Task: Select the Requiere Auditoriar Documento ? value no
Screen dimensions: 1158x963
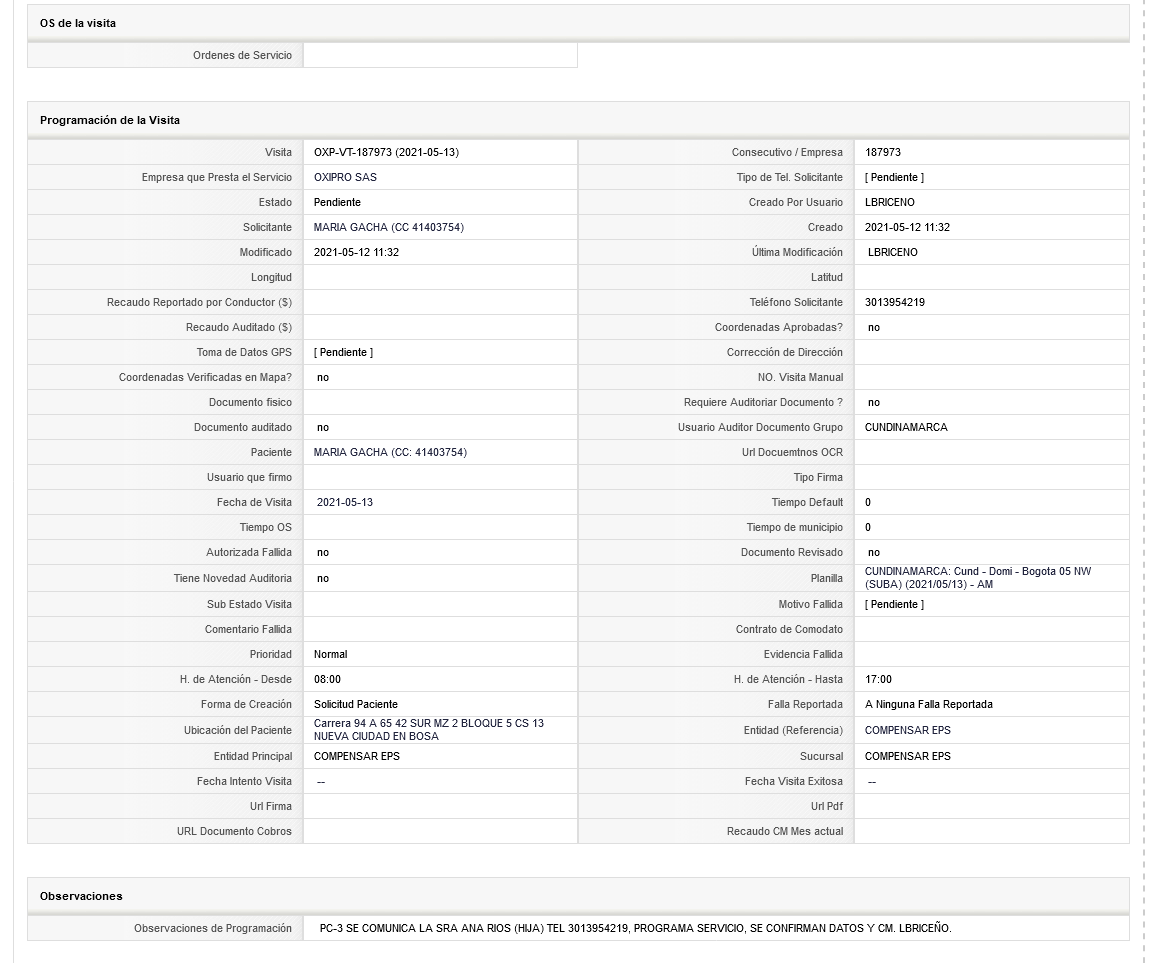Action: (x=874, y=402)
